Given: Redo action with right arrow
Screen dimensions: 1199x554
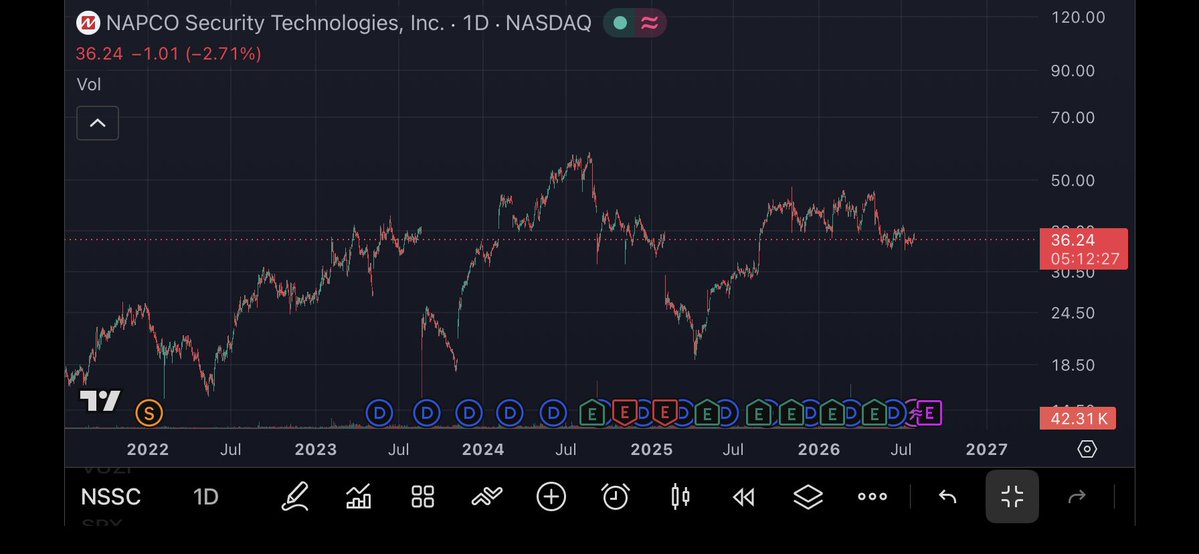Looking at the screenshot, I should click(x=1077, y=497).
